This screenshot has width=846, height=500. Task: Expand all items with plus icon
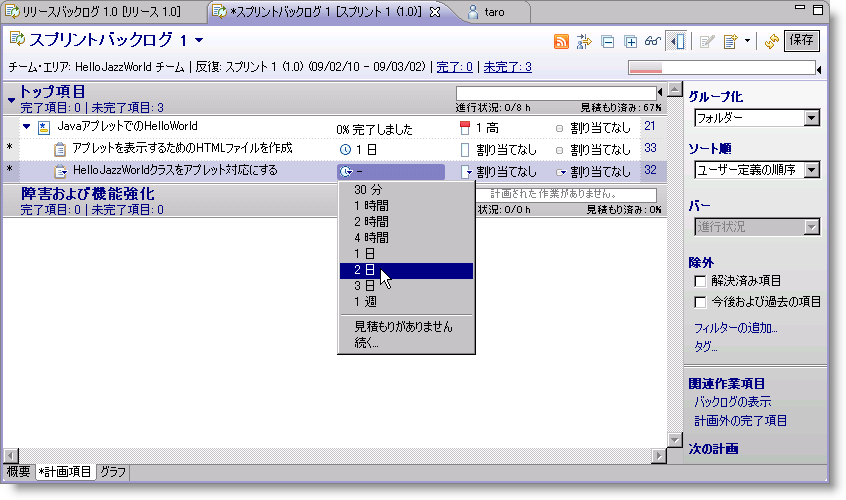click(x=630, y=42)
